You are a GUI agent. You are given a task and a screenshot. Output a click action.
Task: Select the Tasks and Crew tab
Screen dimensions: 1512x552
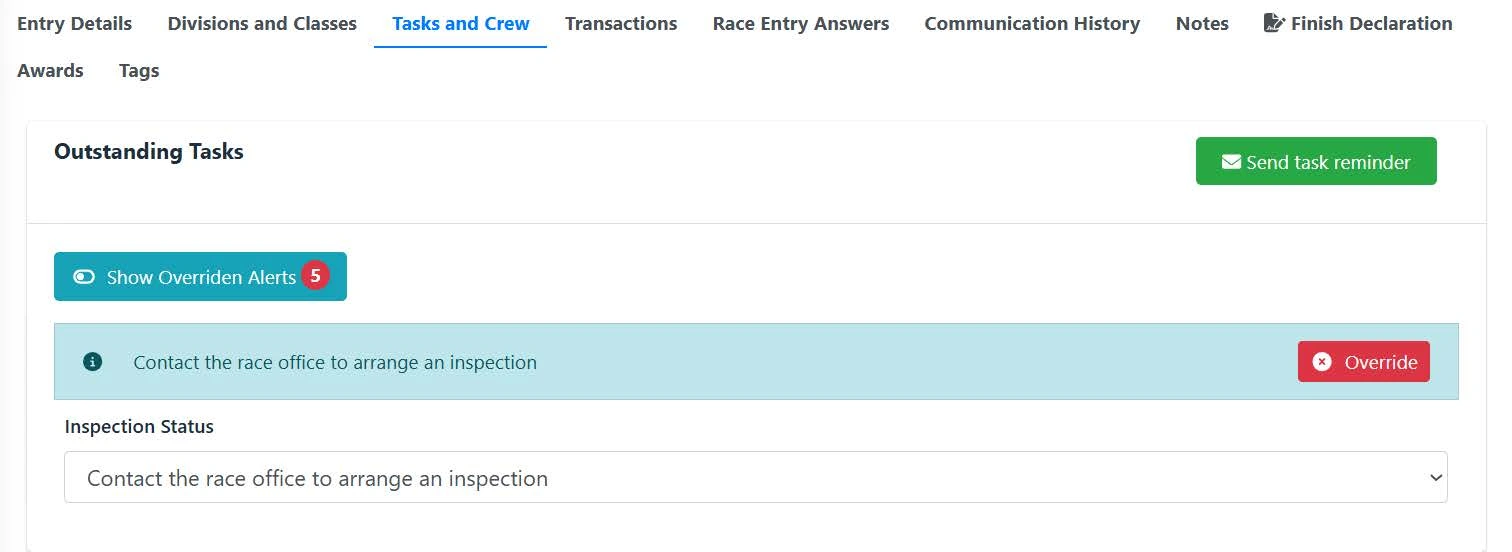tap(461, 23)
